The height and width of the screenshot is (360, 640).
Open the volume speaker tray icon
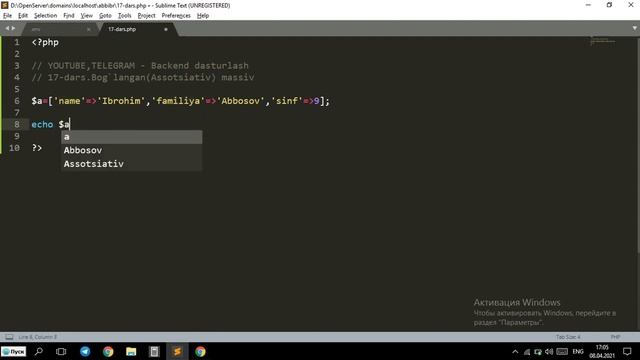click(x=549, y=352)
